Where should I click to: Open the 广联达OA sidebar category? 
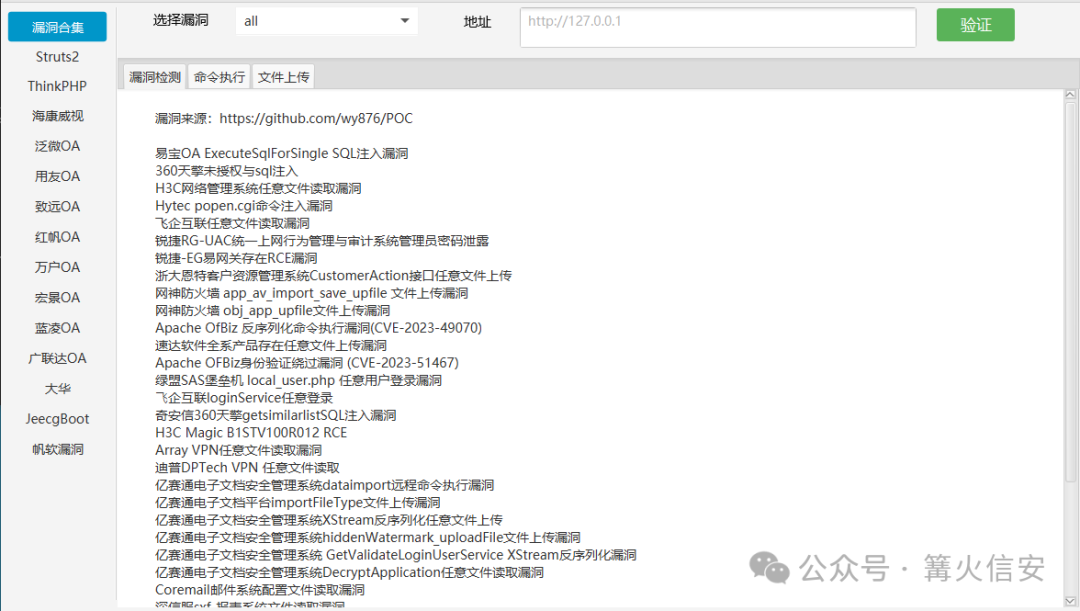57,358
